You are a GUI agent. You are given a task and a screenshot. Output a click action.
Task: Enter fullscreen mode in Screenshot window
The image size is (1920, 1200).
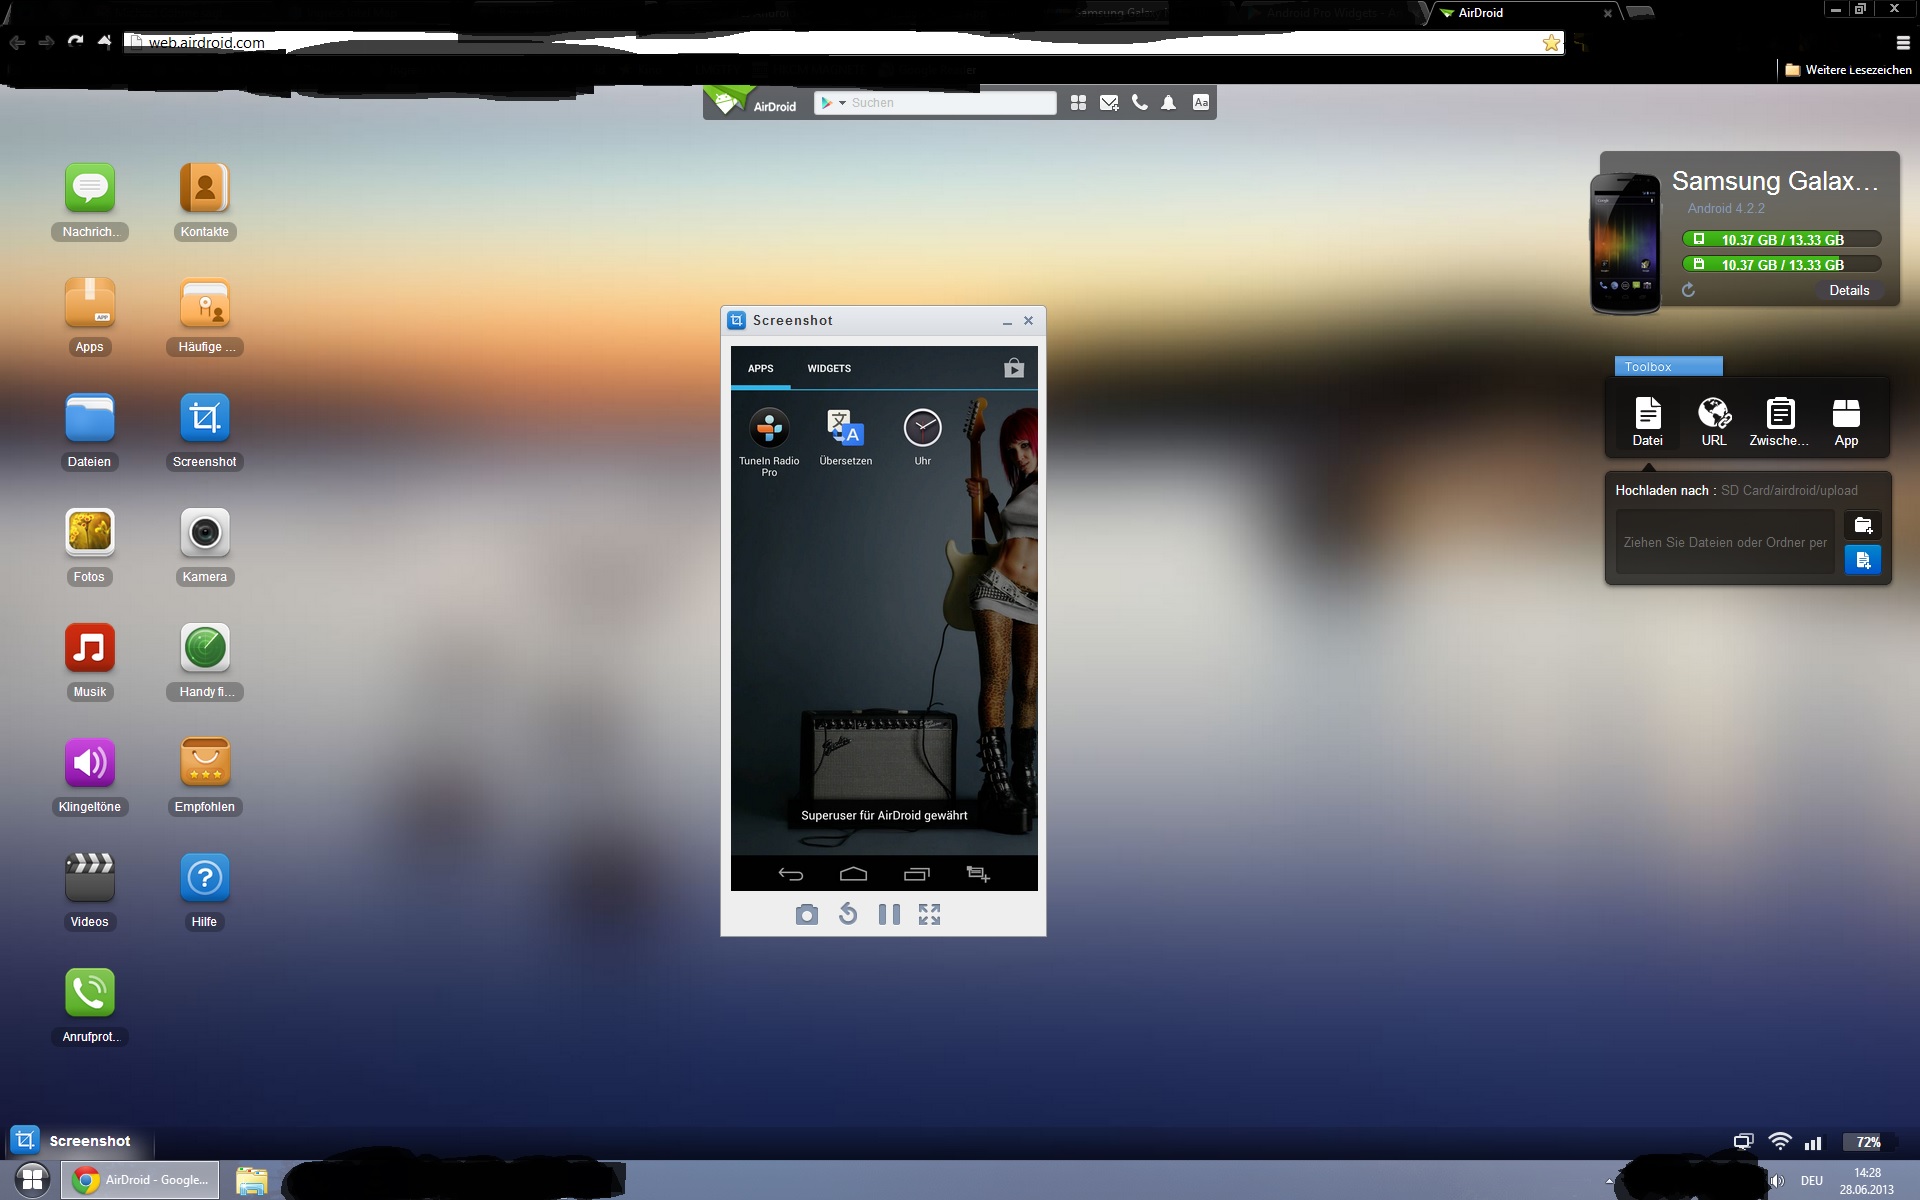(x=930, y=914)
